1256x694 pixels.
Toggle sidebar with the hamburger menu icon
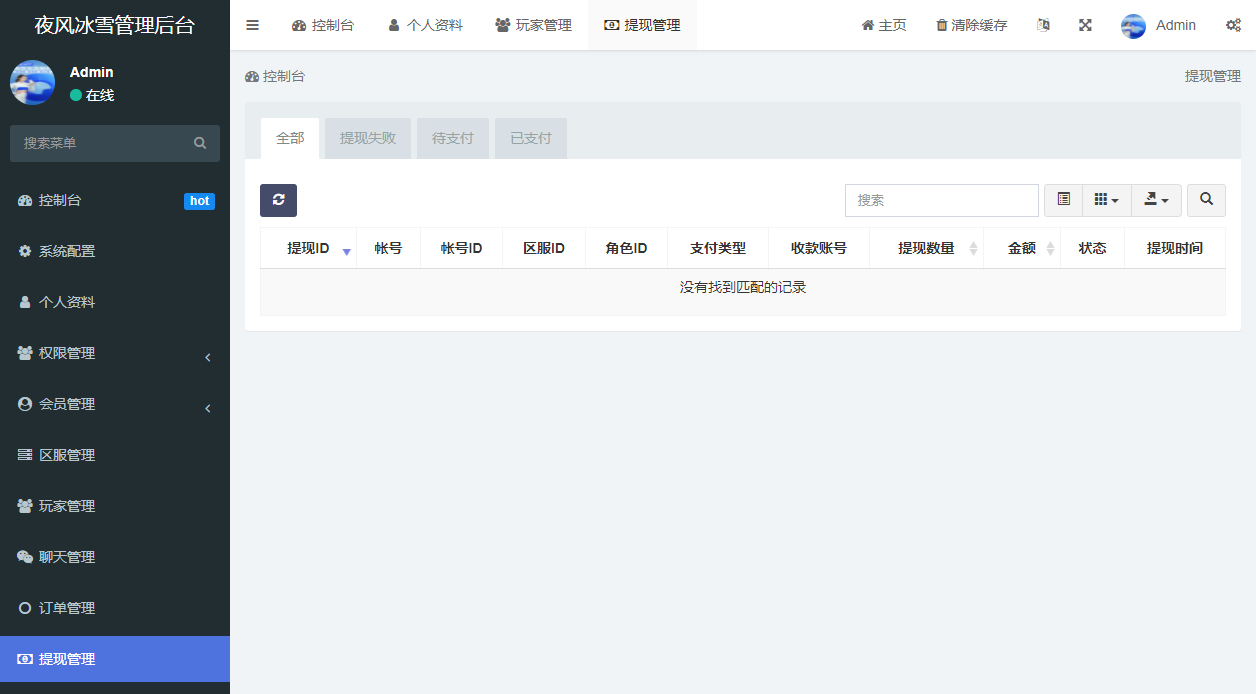252,25
